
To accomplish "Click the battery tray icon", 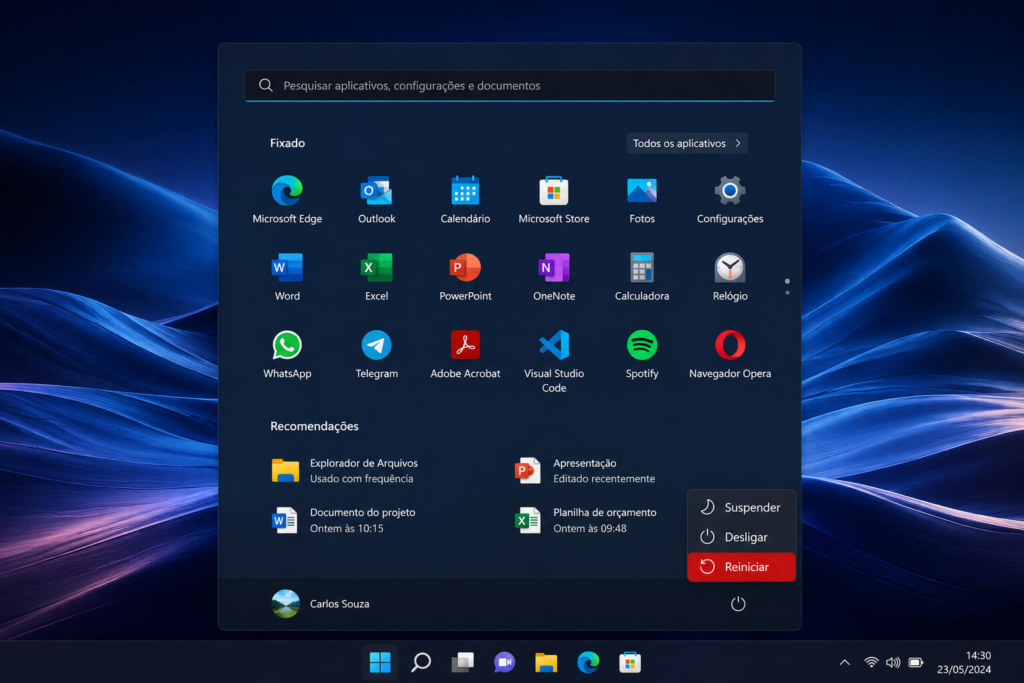I will coord(916,662).
